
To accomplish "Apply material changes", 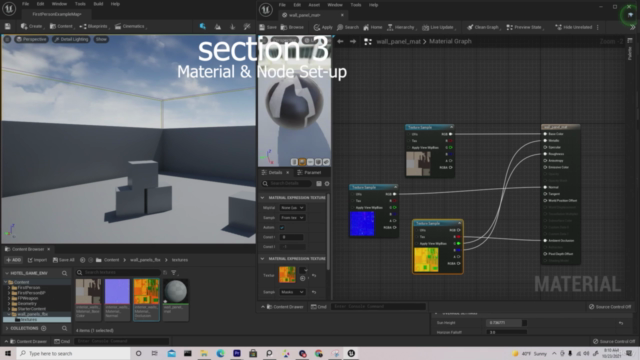I will tap(323, 27).
